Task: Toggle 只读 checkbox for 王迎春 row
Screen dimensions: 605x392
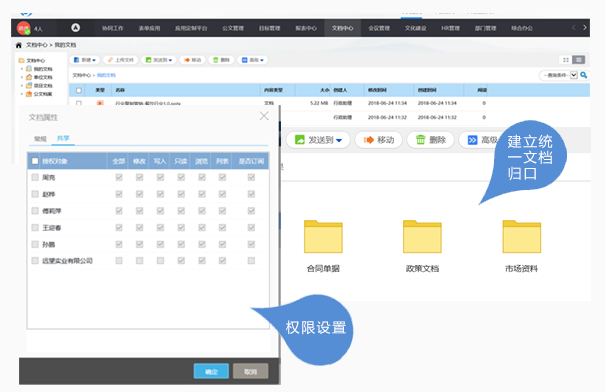Action: [181, 228]
